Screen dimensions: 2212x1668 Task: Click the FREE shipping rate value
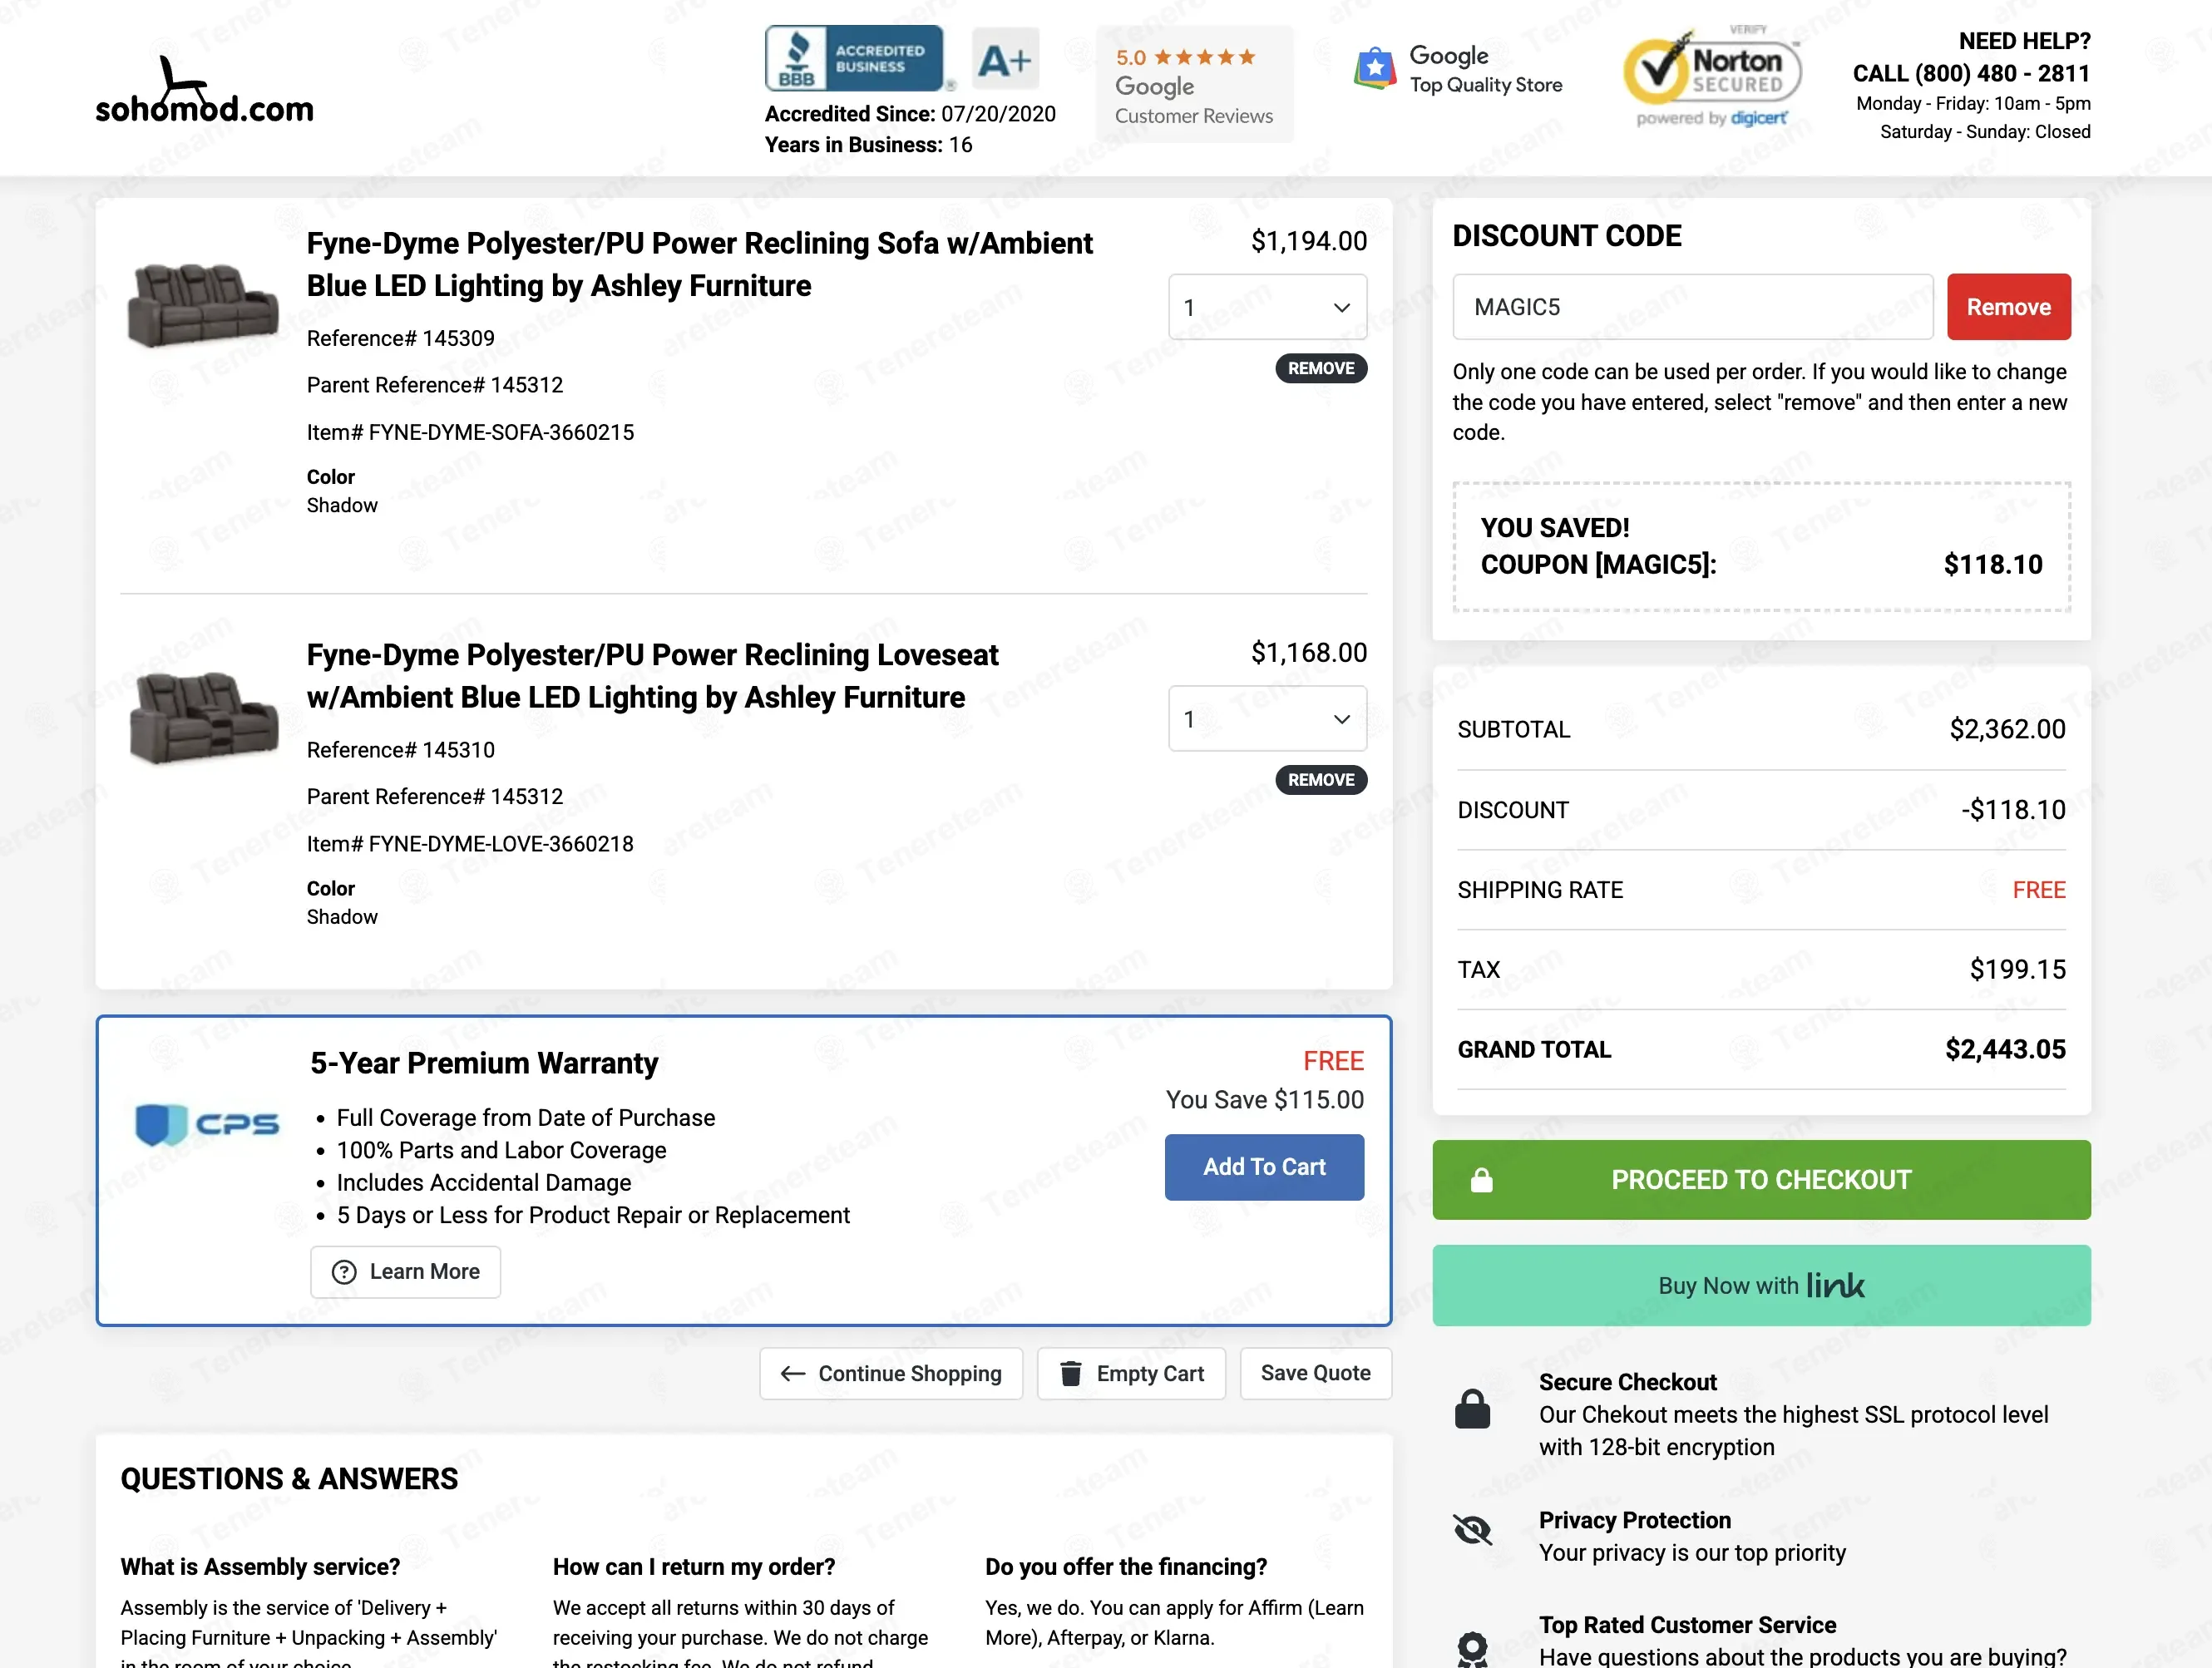coord(2039,890)
